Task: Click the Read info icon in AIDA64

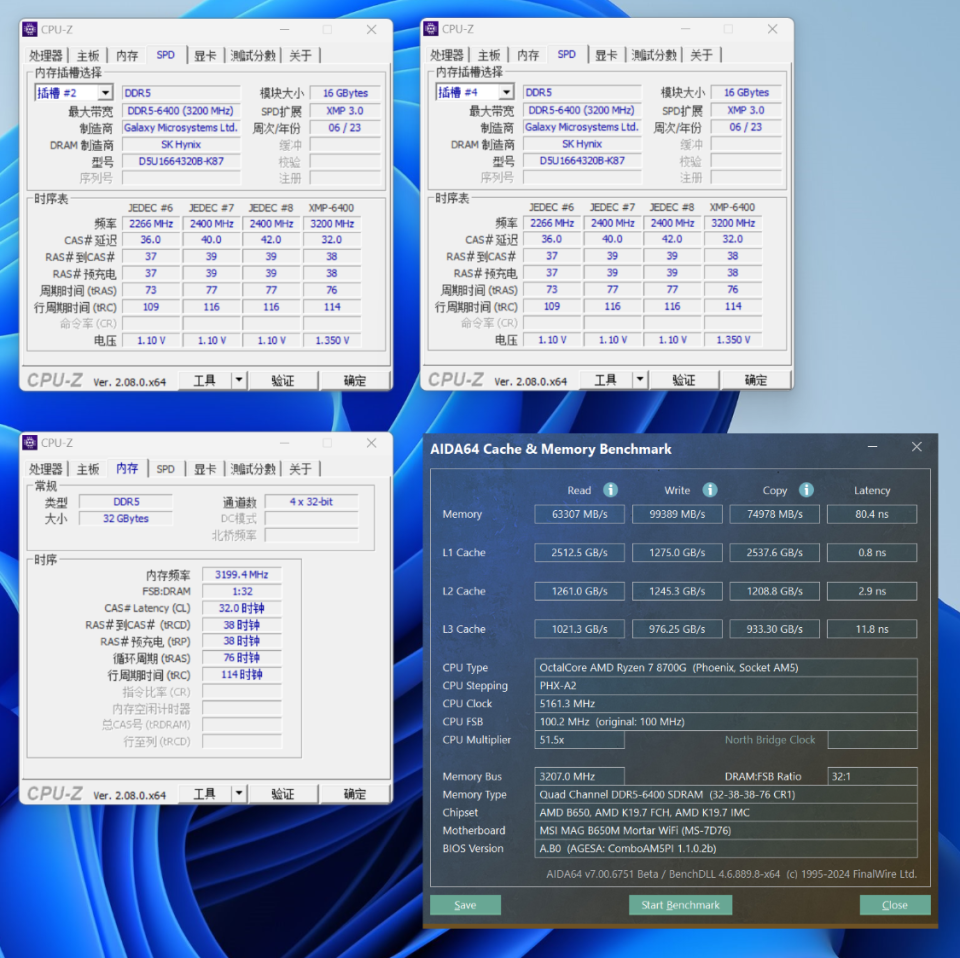Action: tap(610, 490)
